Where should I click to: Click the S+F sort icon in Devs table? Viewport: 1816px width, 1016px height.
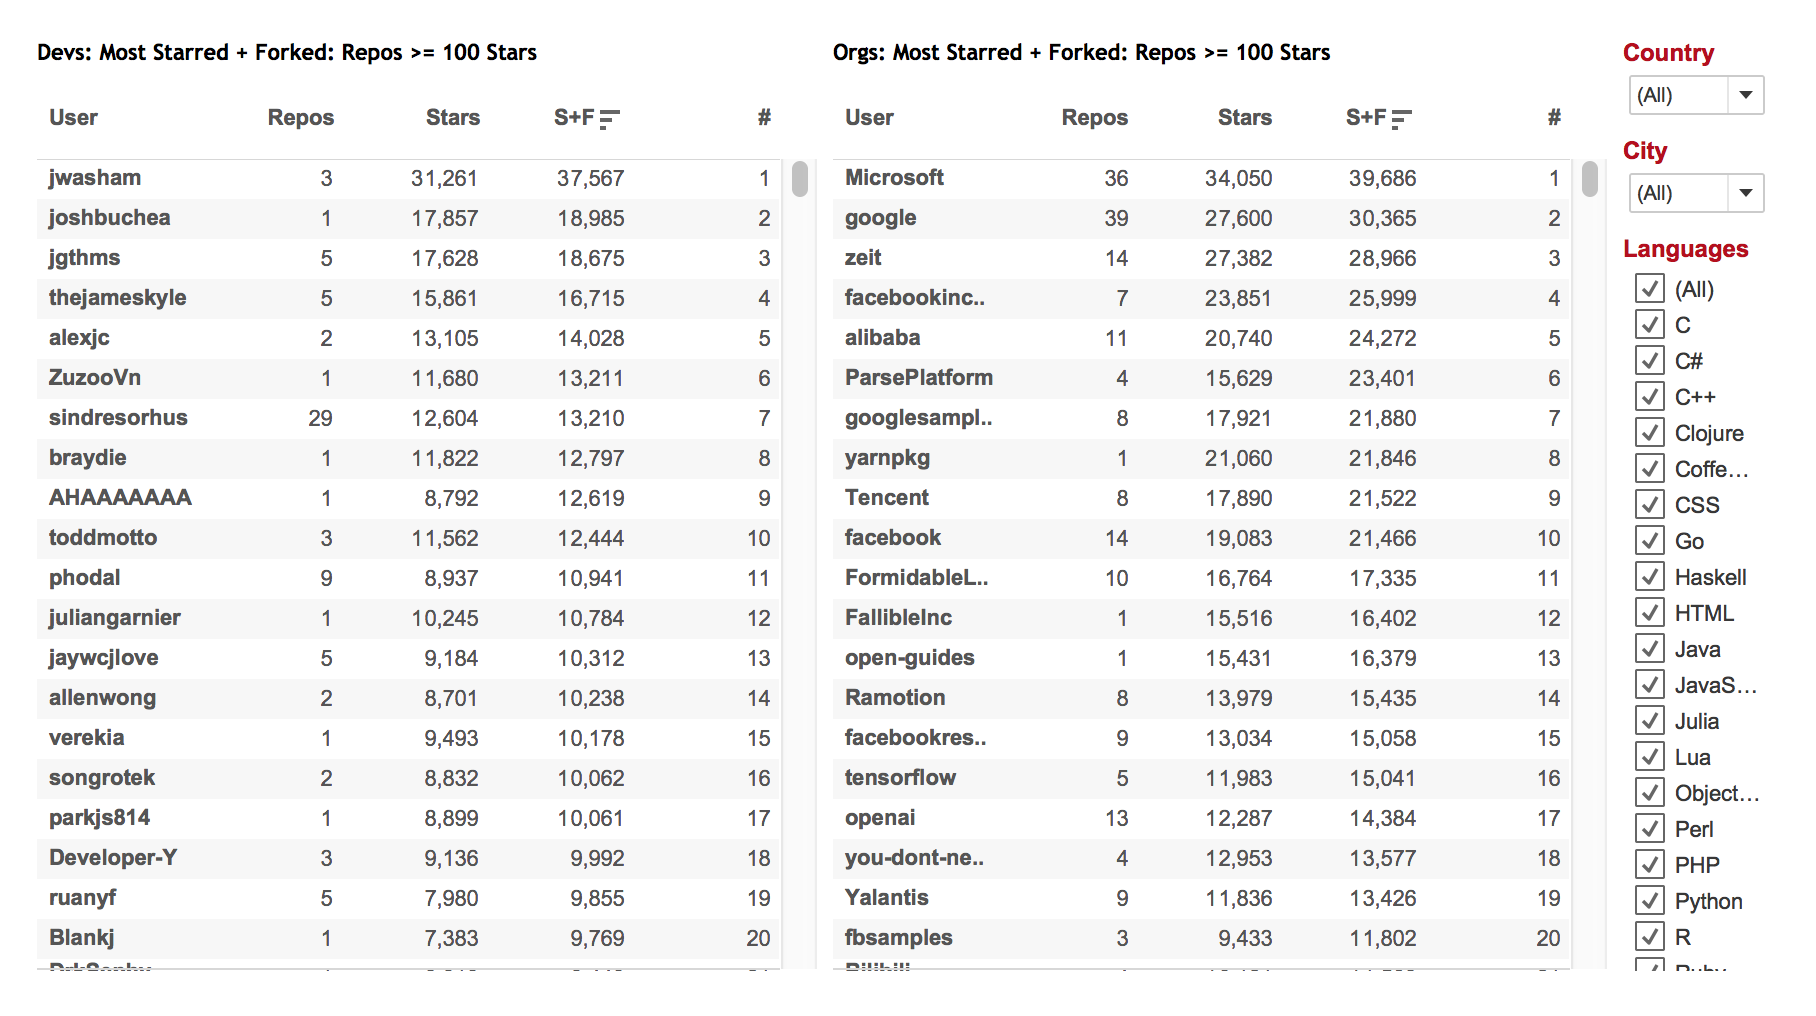pos(609,119)
